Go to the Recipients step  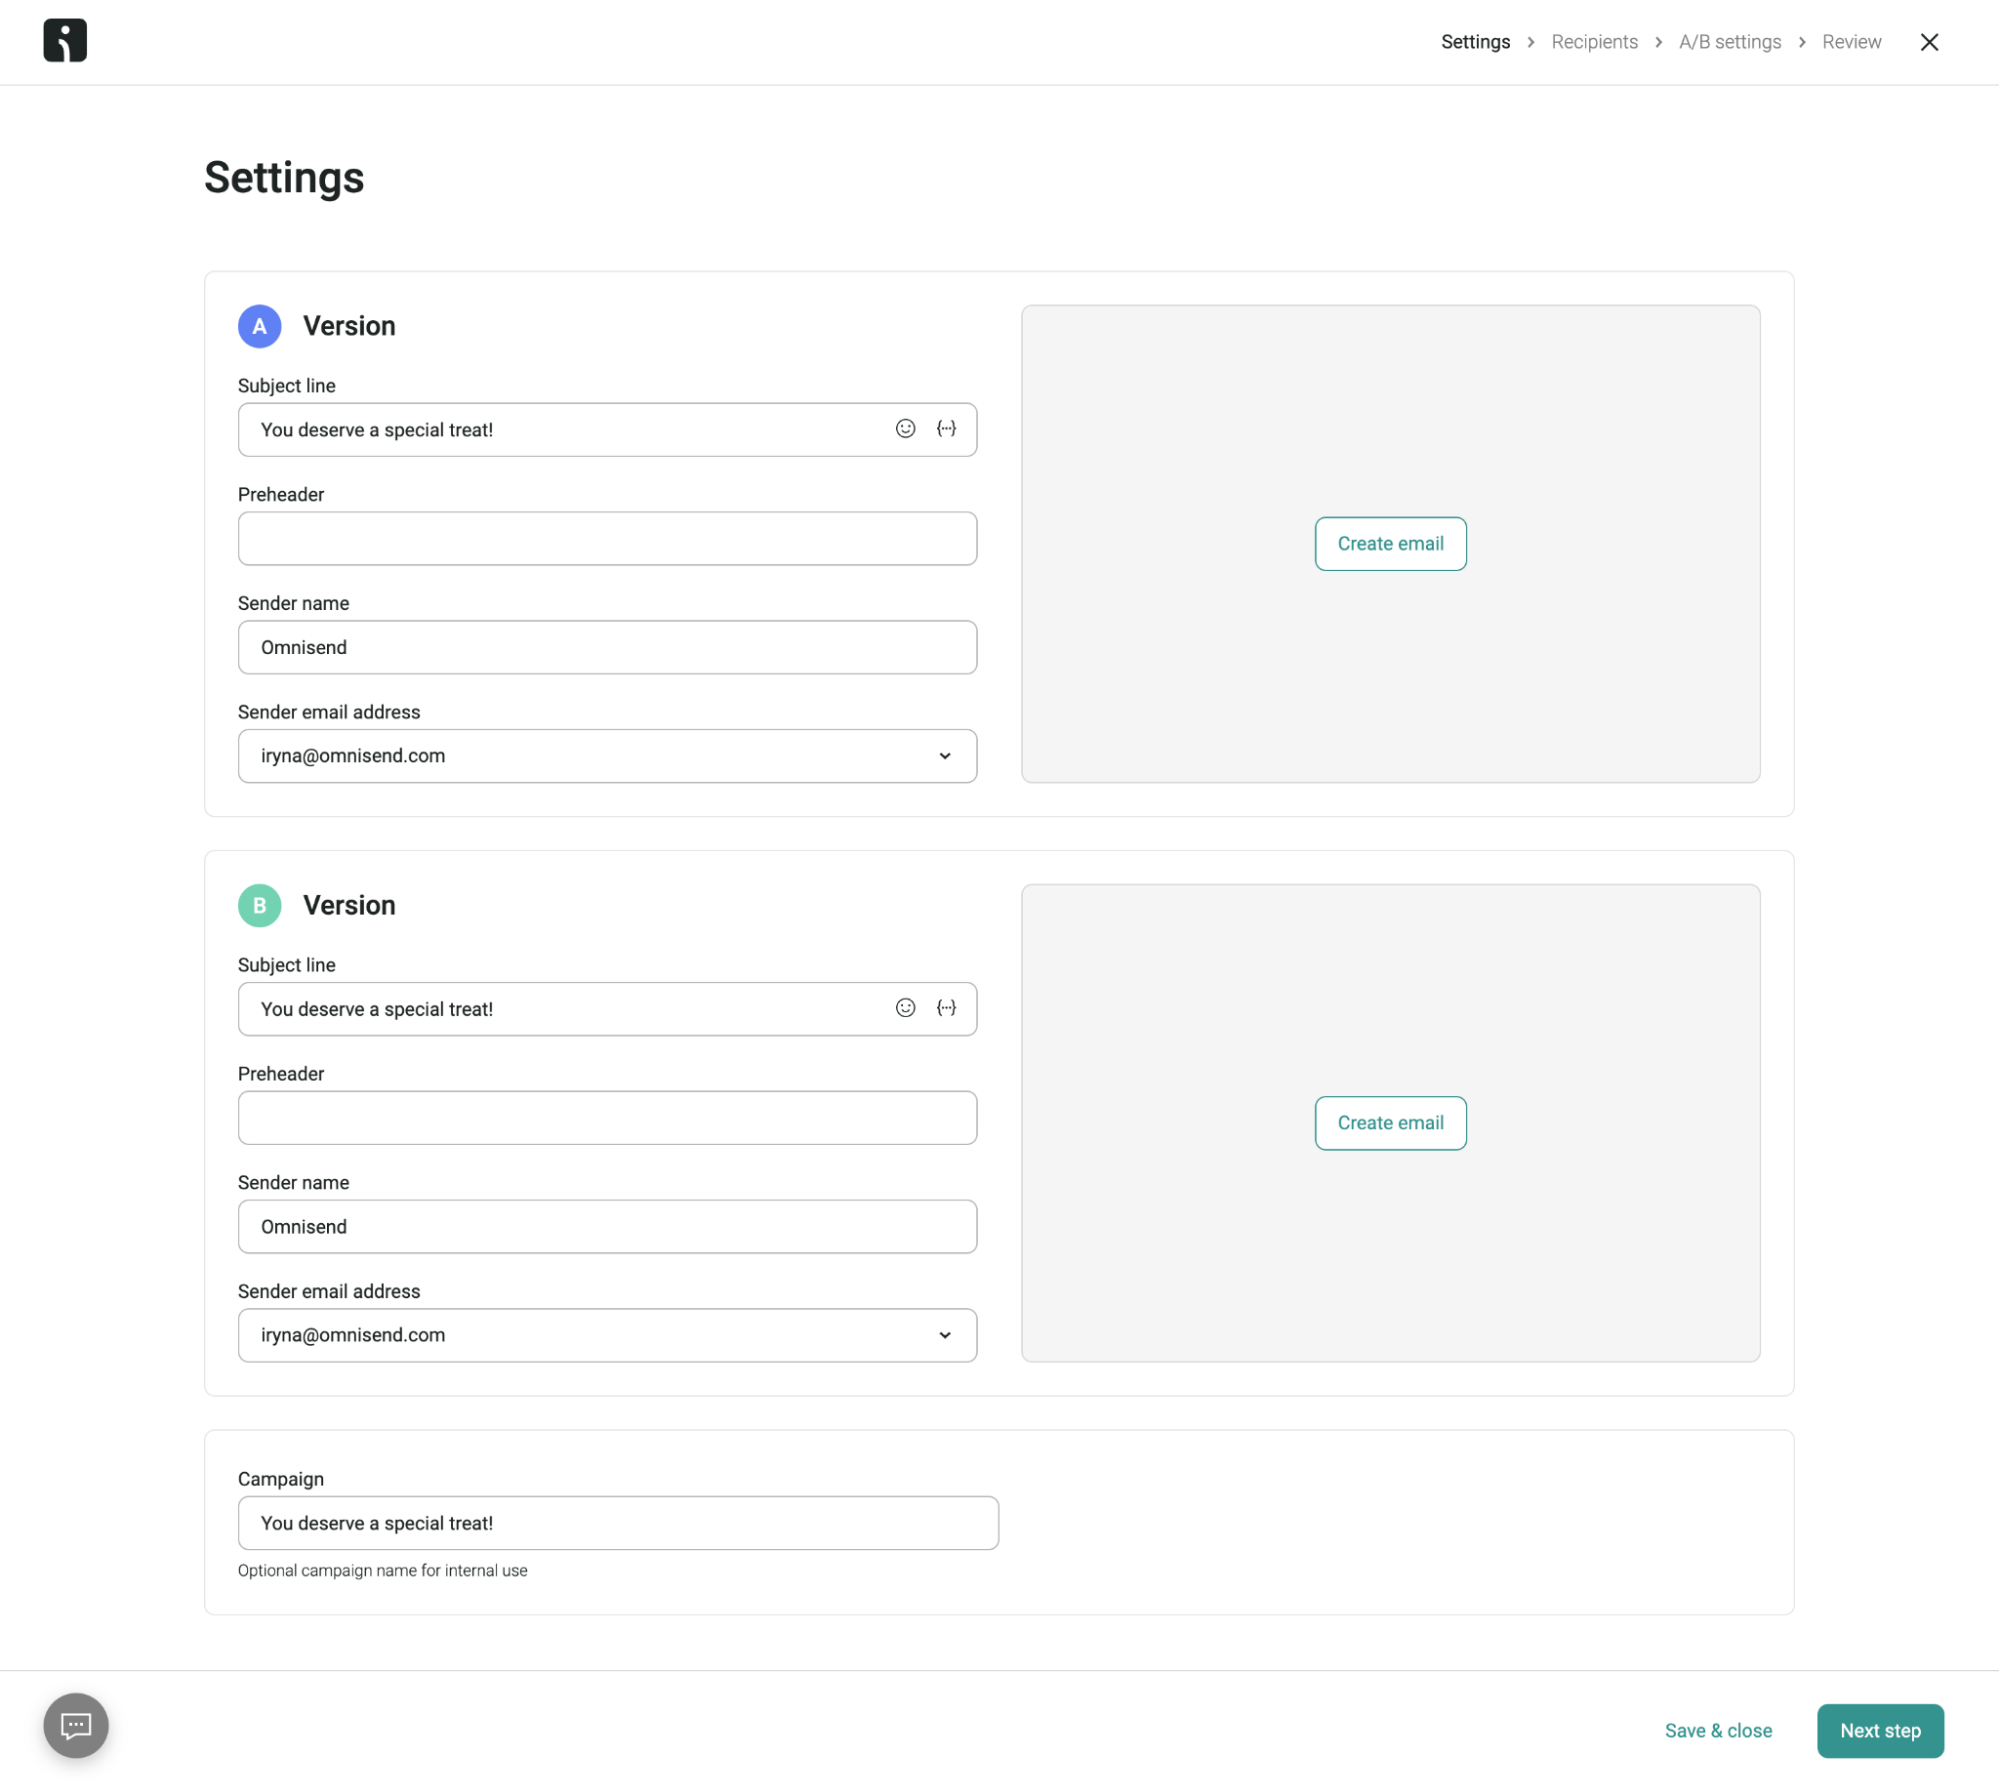[x=1594, y=42]
